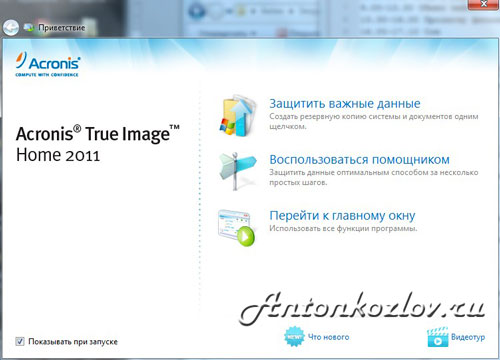Open the Защитить важные данные link
The width and height of the screenshot is (500, 360).
345,104
